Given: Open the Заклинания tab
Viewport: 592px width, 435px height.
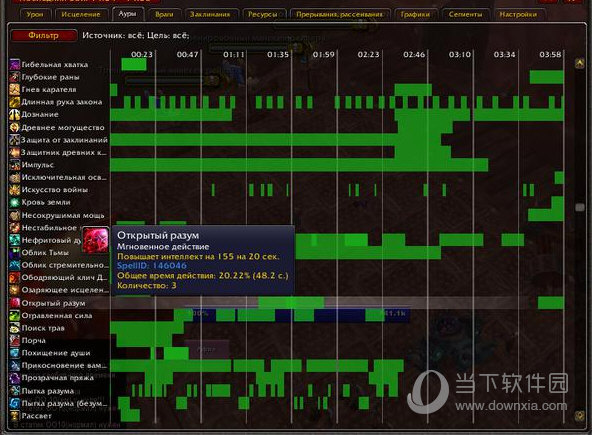Looking at the screenshot, I should (x=210, y=14).
